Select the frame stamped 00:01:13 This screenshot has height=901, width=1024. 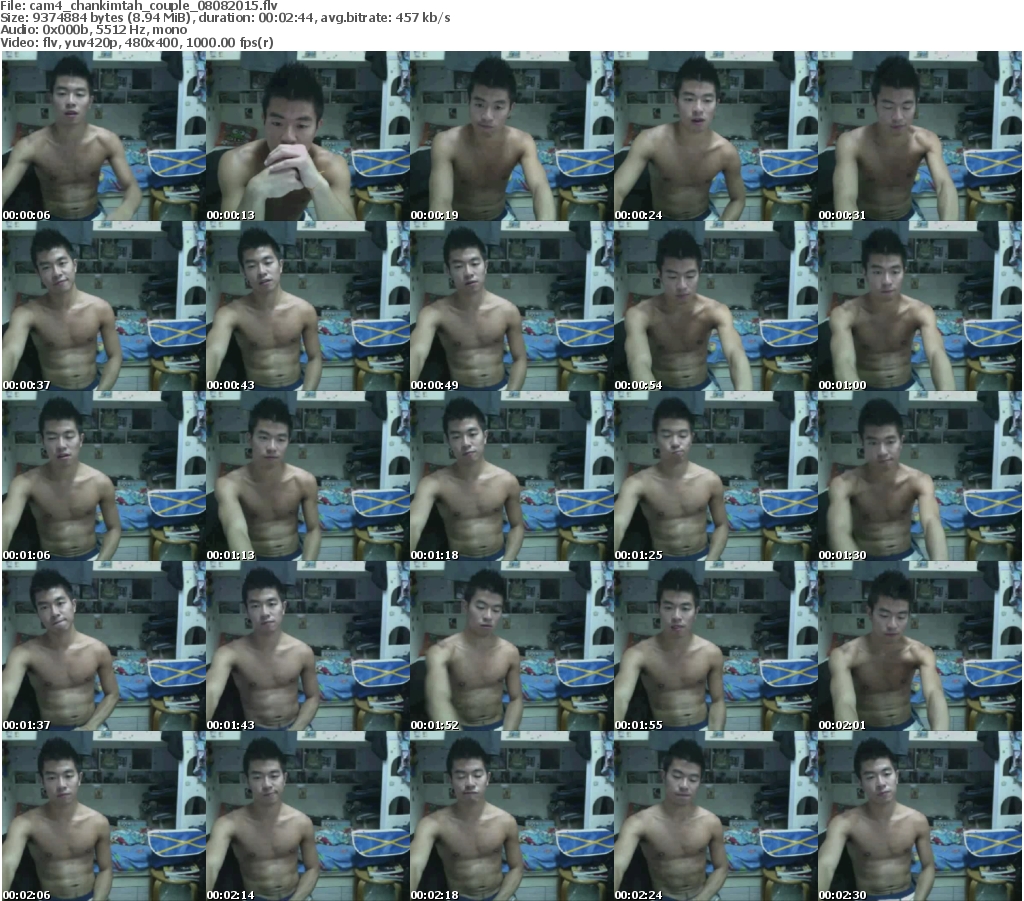point(308,476)
